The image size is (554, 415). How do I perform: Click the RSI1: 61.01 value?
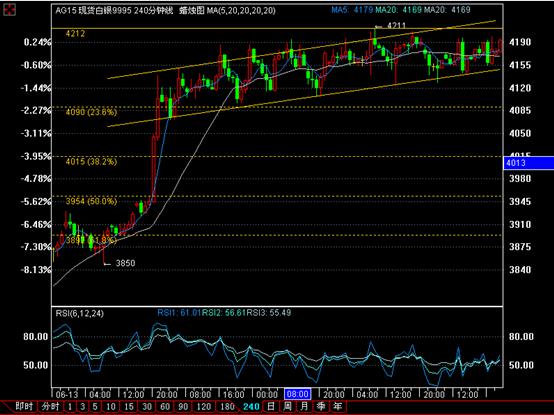tap(179, 313)
